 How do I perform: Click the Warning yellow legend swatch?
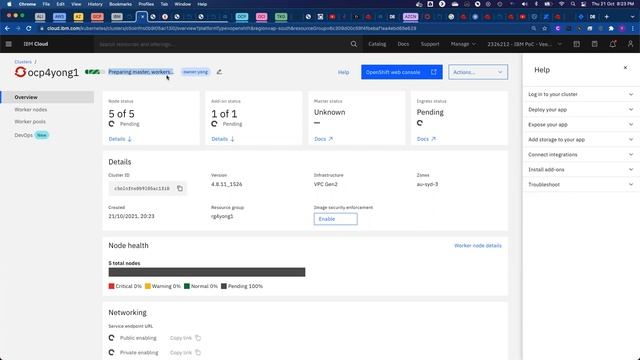[148, 286]
